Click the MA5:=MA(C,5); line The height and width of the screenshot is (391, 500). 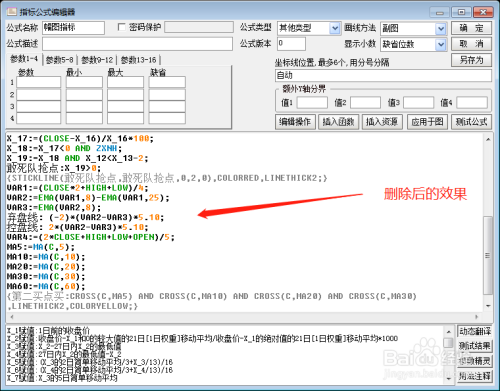pos(41,247)
